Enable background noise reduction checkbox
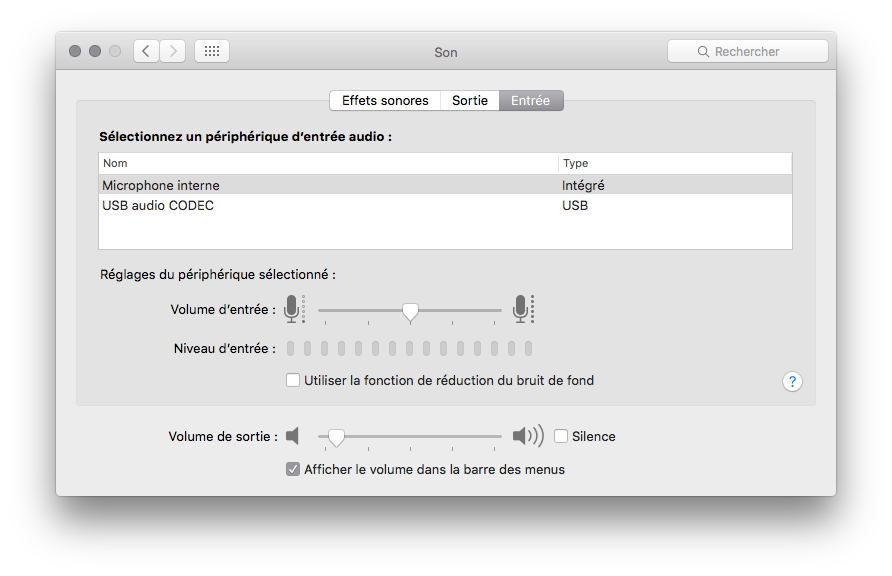The width and height of the screenshot is (892, 576). (293, 380)
